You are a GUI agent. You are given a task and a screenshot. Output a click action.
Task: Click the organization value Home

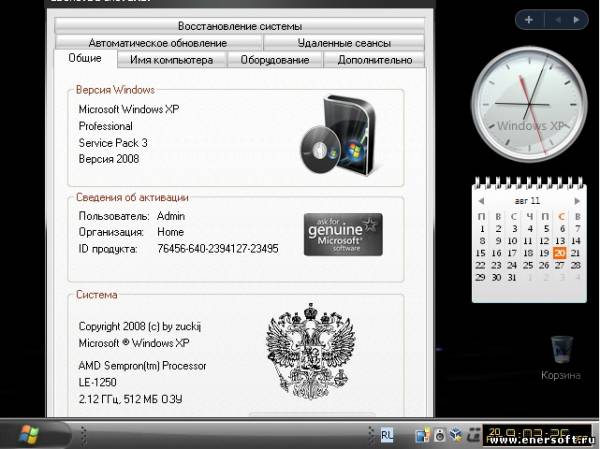tap(170, 232)
